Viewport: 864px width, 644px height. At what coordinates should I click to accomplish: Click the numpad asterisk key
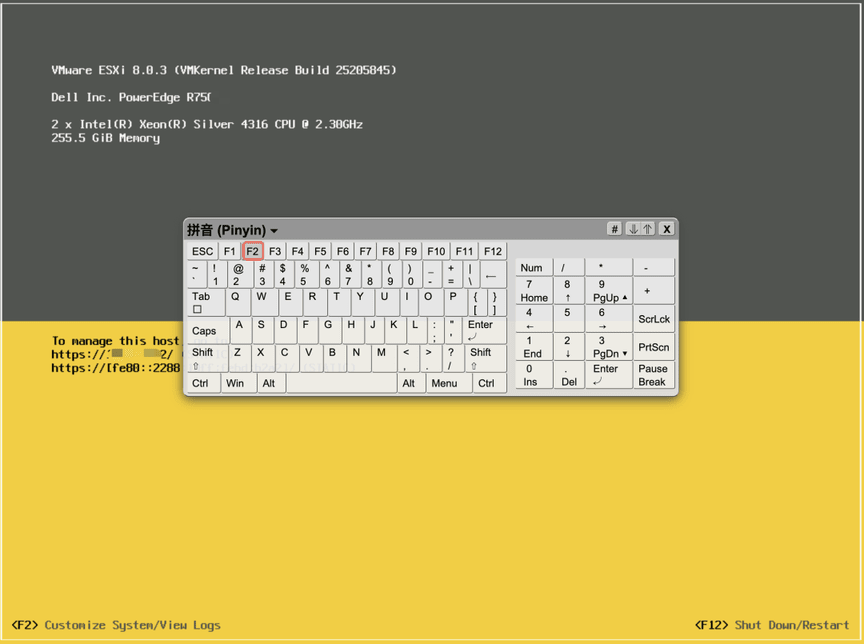[x=609, y=268]
